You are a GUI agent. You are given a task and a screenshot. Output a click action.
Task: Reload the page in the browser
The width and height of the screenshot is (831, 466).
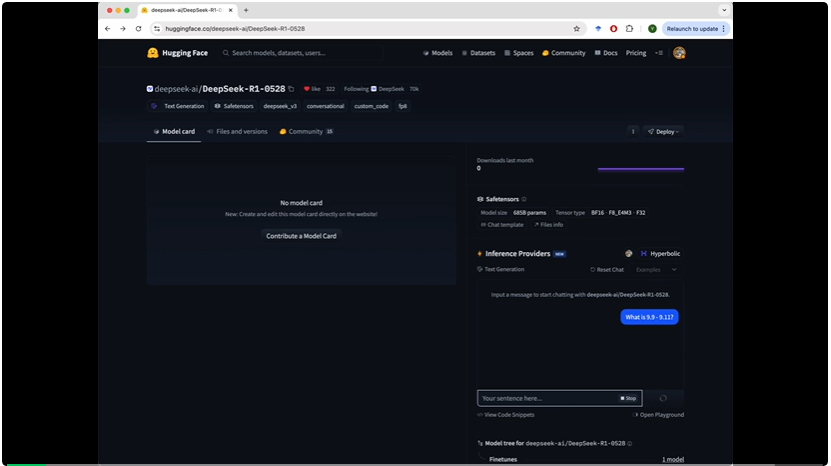[x=138, y=29]
